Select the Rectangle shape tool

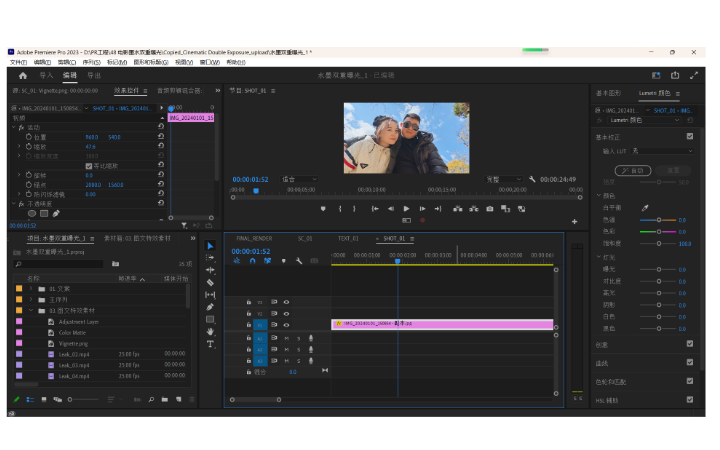pos(210,319)
